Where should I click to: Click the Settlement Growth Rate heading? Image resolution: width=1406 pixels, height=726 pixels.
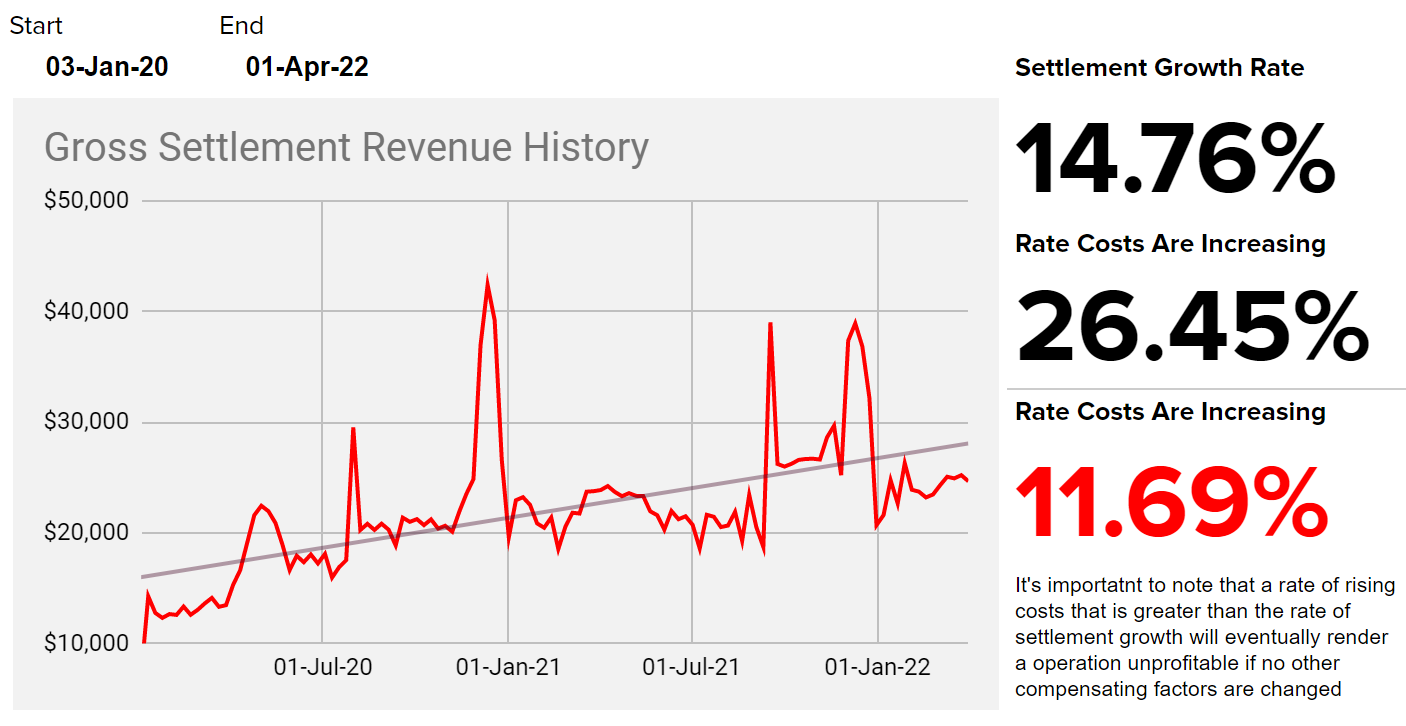1159,68
